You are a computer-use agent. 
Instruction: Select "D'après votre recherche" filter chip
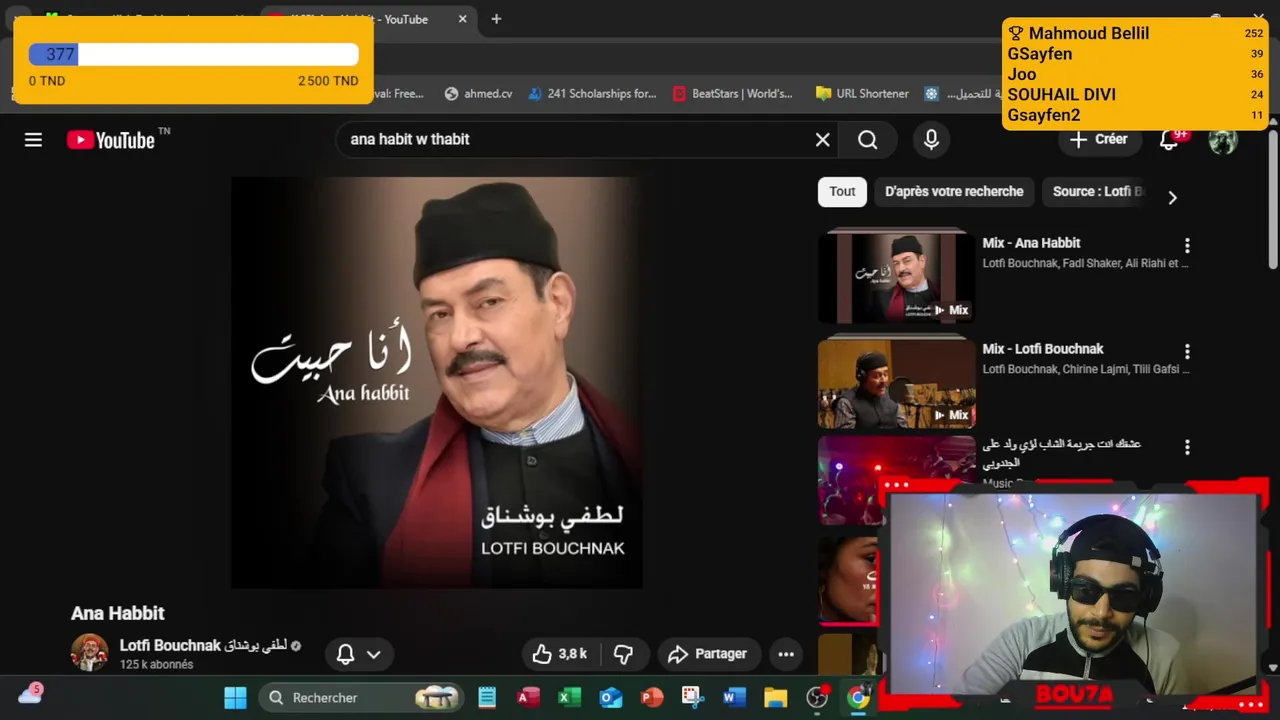(954, 192)
